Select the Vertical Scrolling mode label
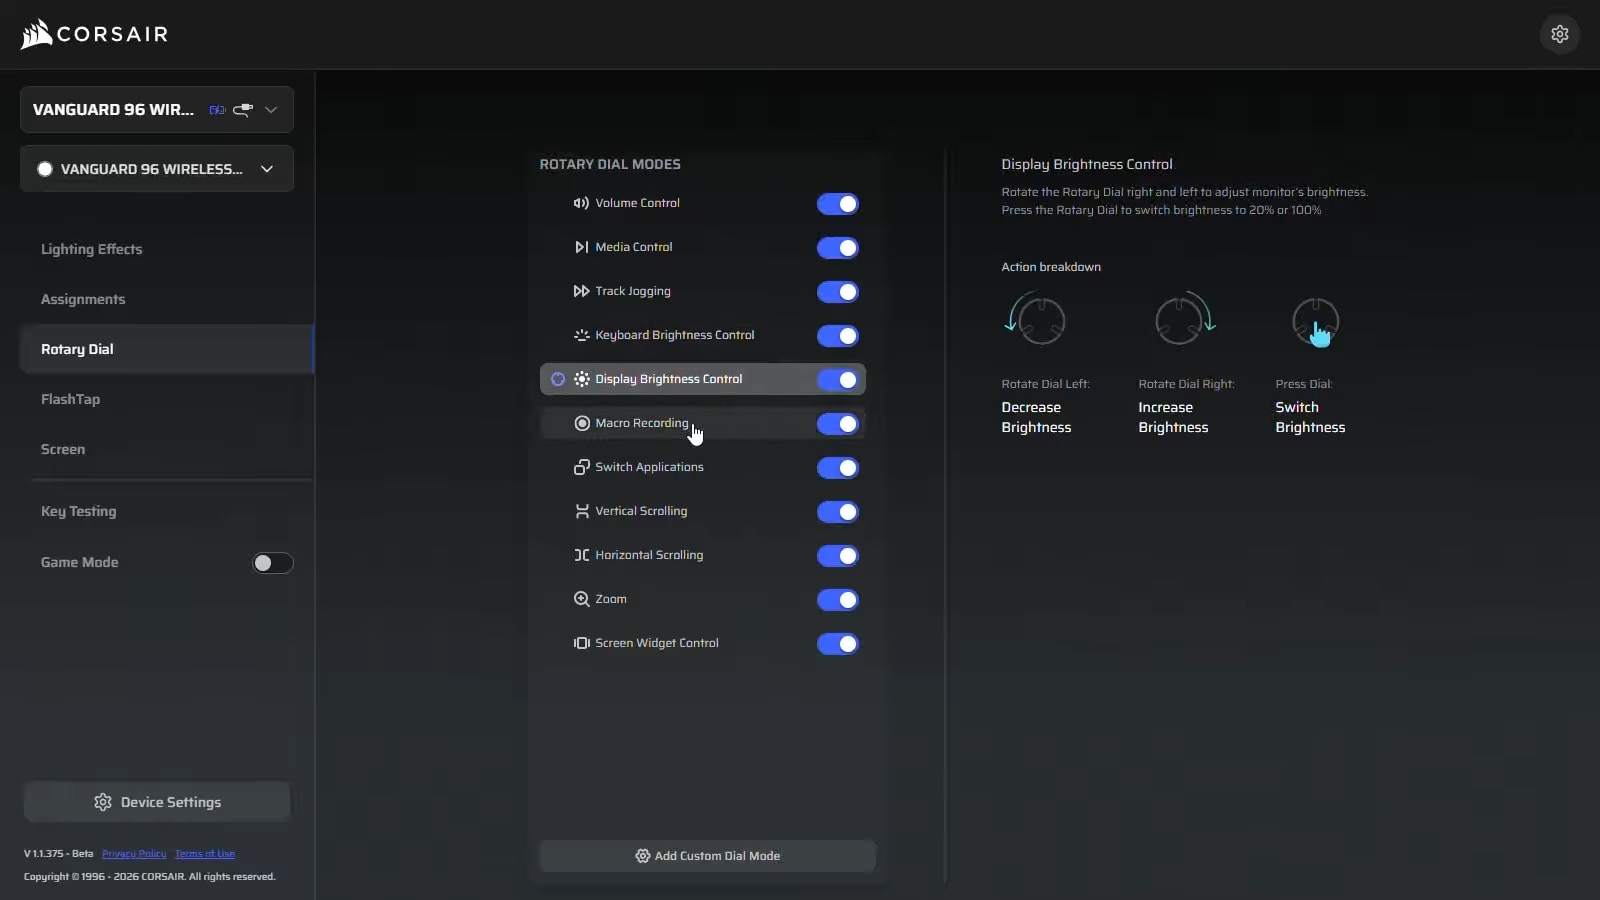This screenshot has height=900, width=1600. pos(641,511)
